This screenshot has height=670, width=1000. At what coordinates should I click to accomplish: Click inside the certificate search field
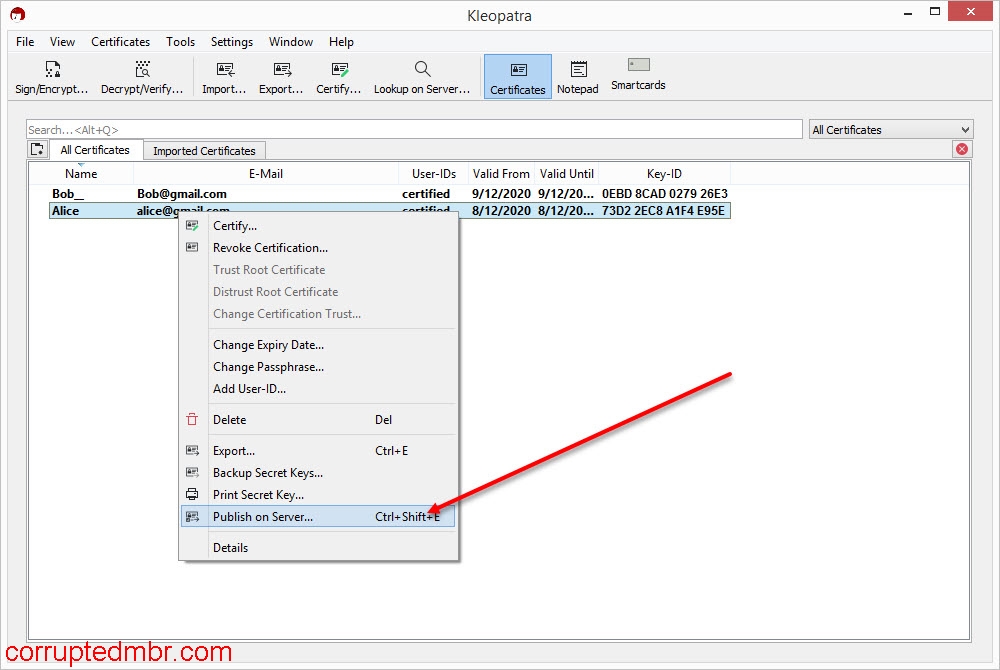(x=400, y=128)
